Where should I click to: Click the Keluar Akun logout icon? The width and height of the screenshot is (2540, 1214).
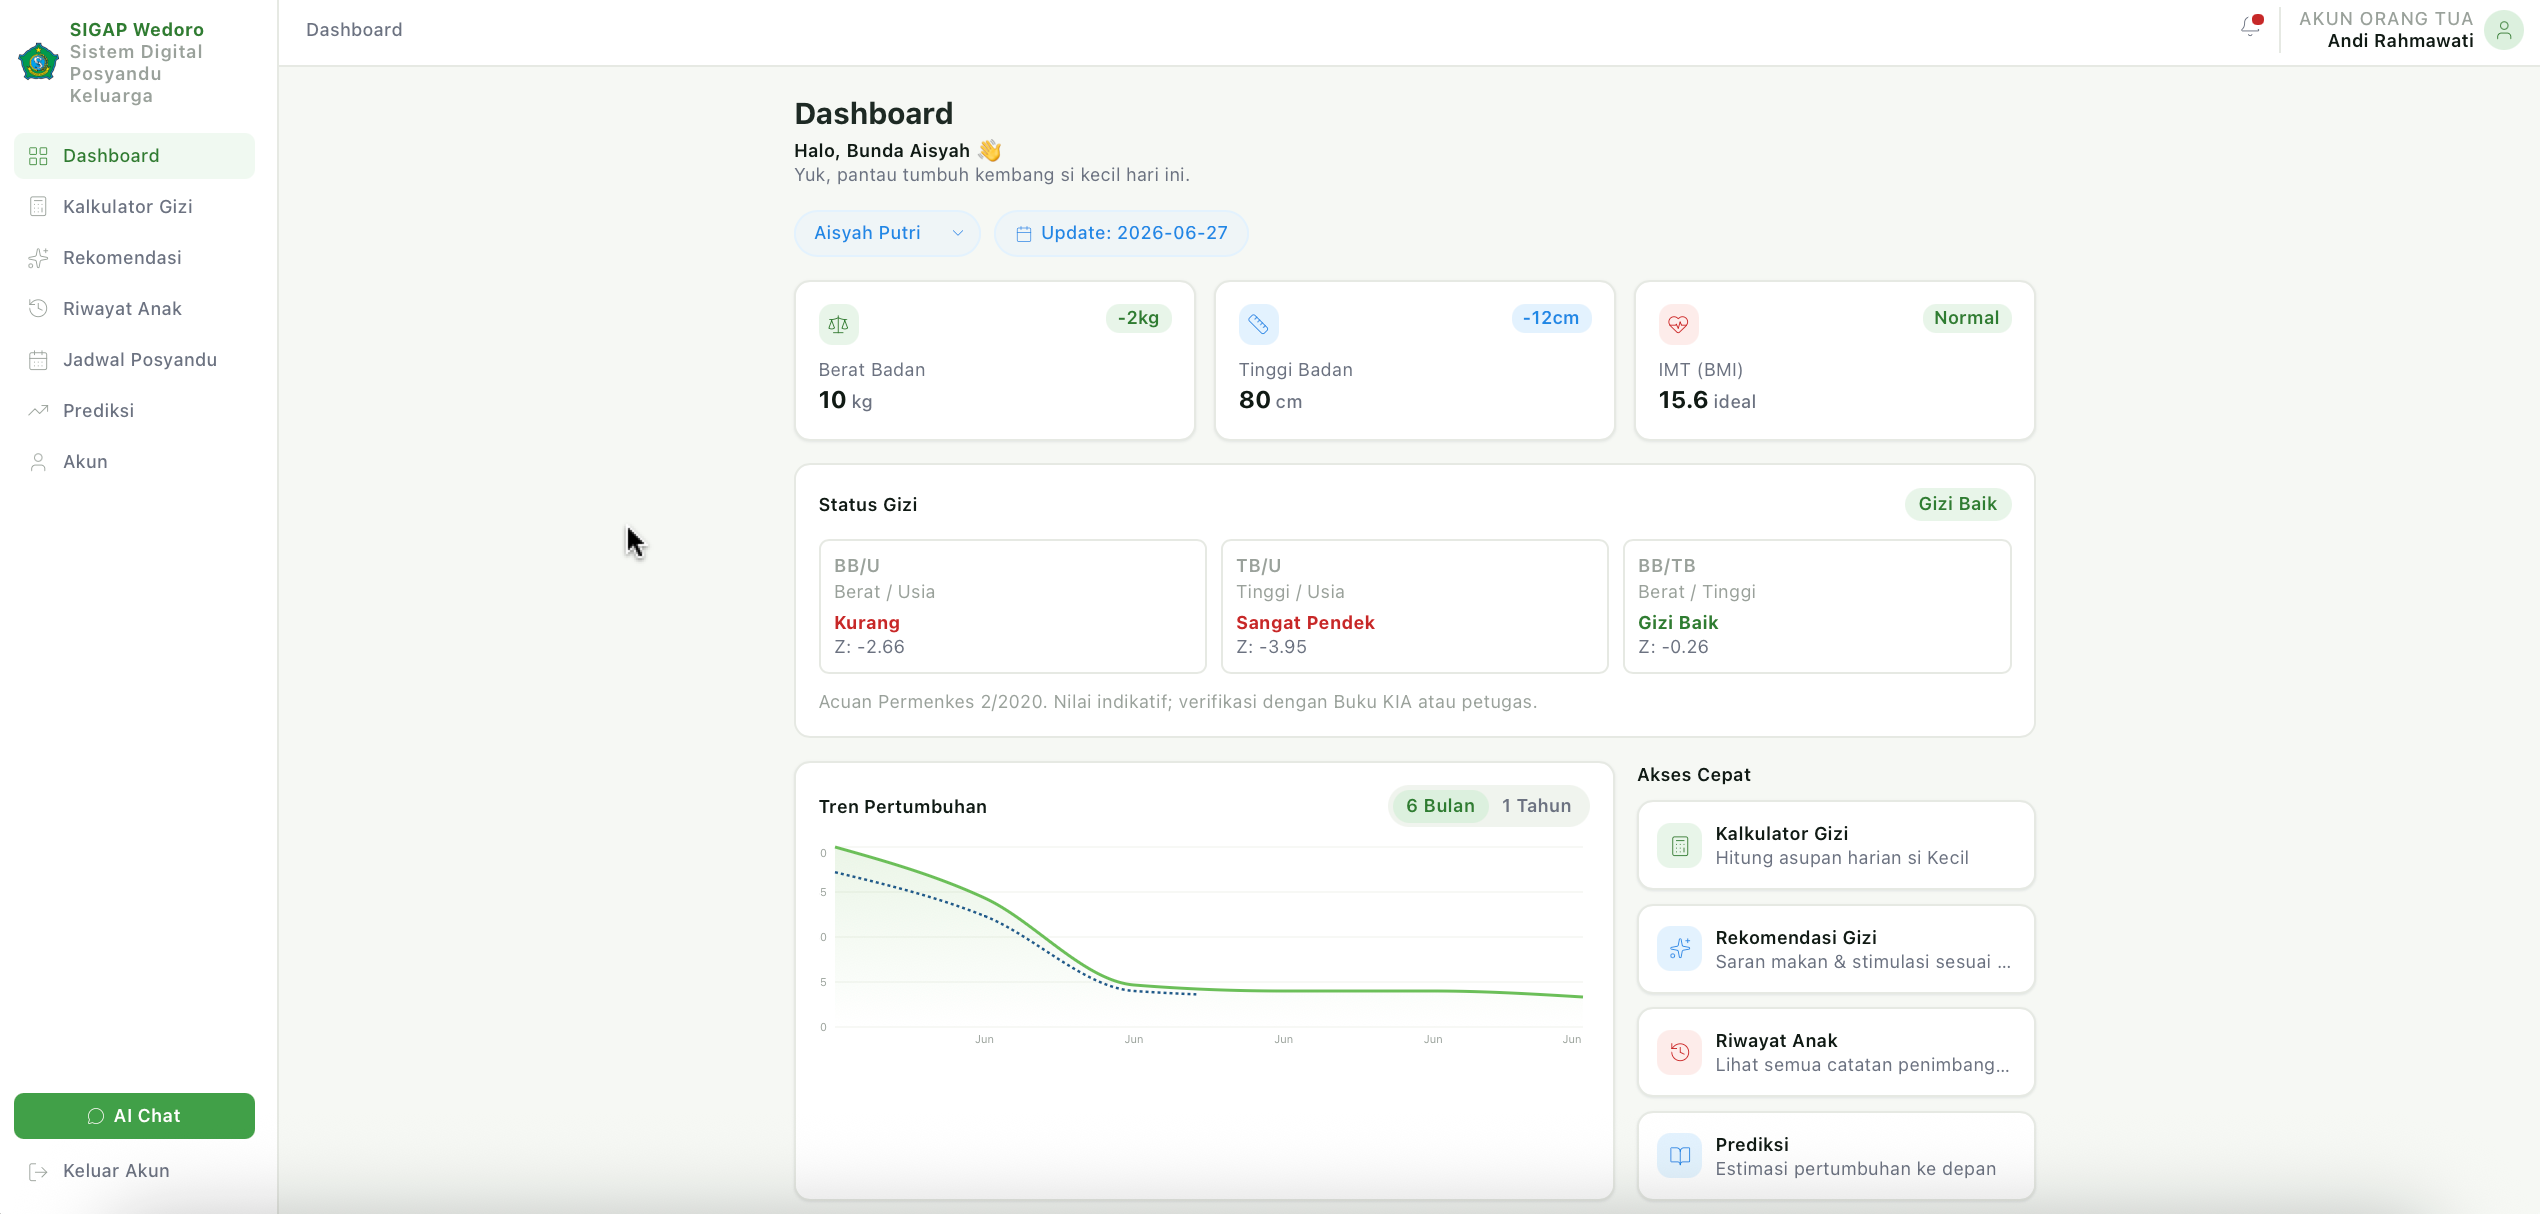click(38, 1172)
